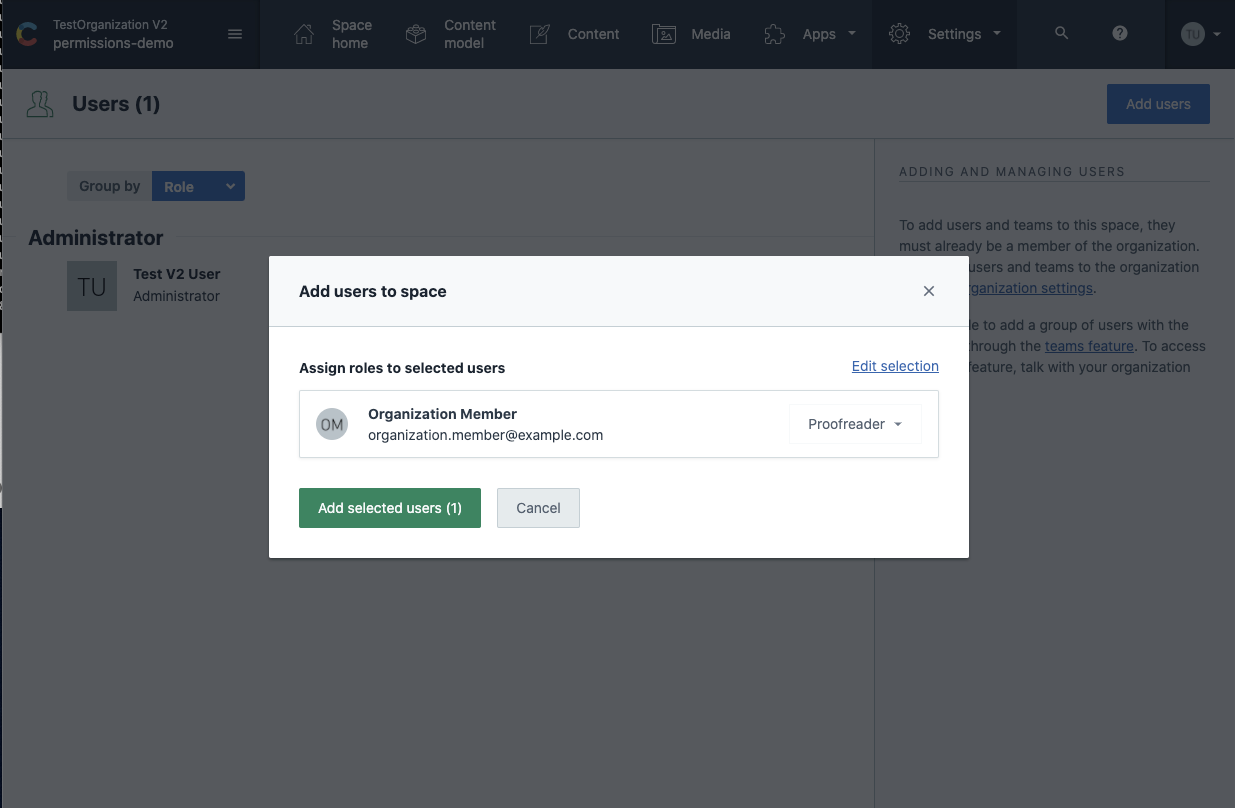1235x808 pixels.
Task: Click the Group by label
Action: click(109, 186)
